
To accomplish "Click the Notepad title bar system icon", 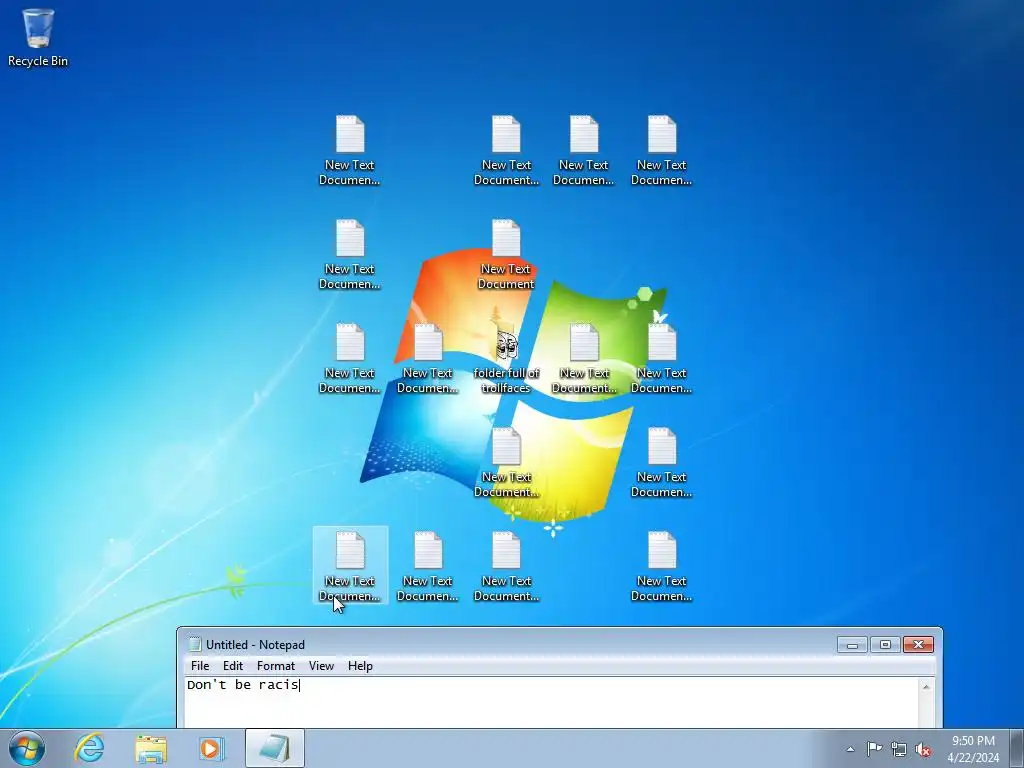I will [x=195, y=645].
